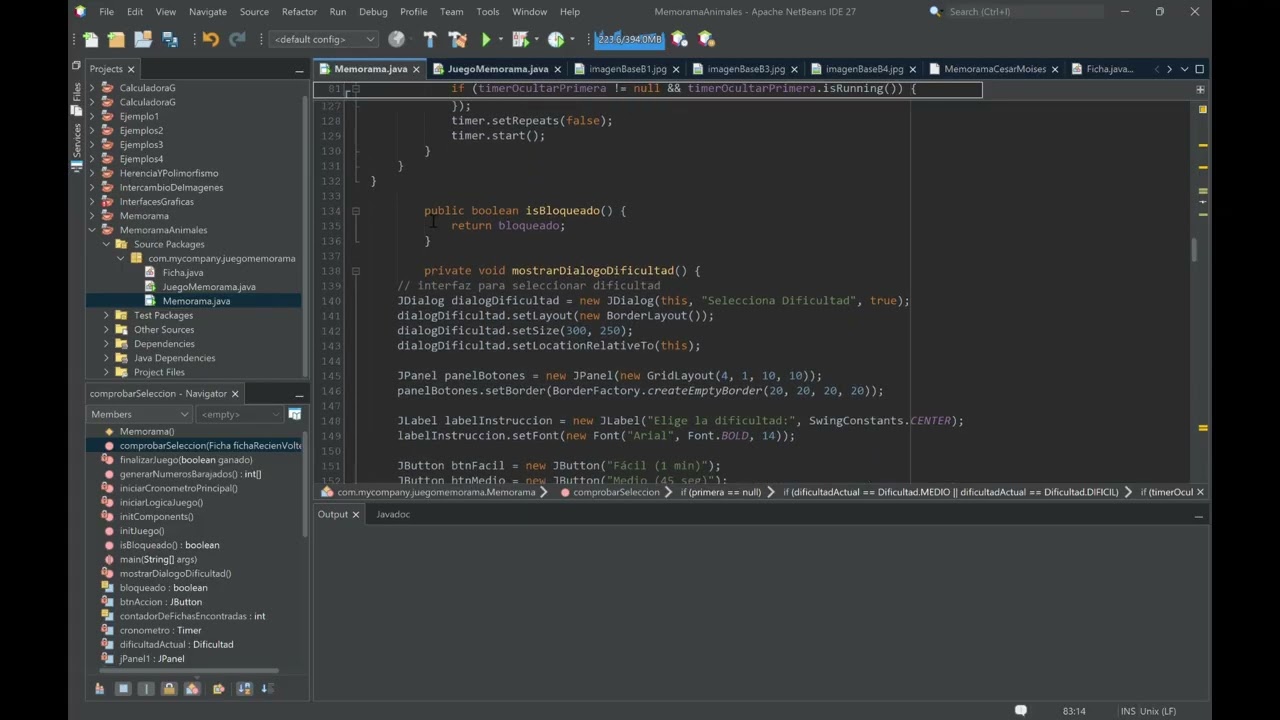The width and height of the screenshot is (1280, 720).
Task: Toggle Show Inherited Members in navigator
Action: [99, 688]
